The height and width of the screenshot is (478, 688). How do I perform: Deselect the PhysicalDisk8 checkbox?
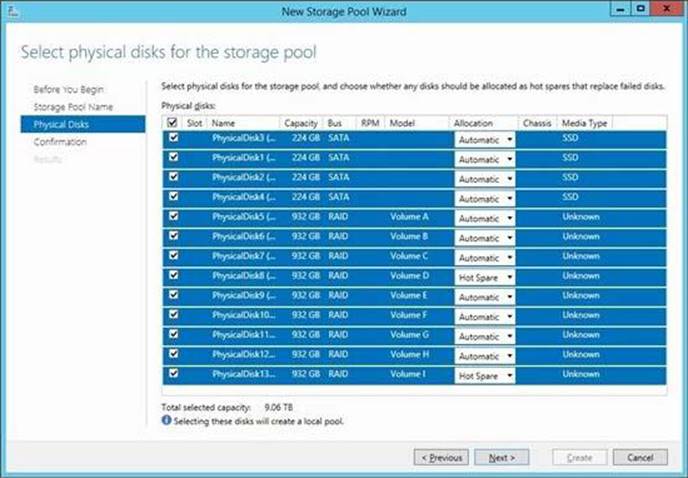pyautogui.click(x=174, y=276)
